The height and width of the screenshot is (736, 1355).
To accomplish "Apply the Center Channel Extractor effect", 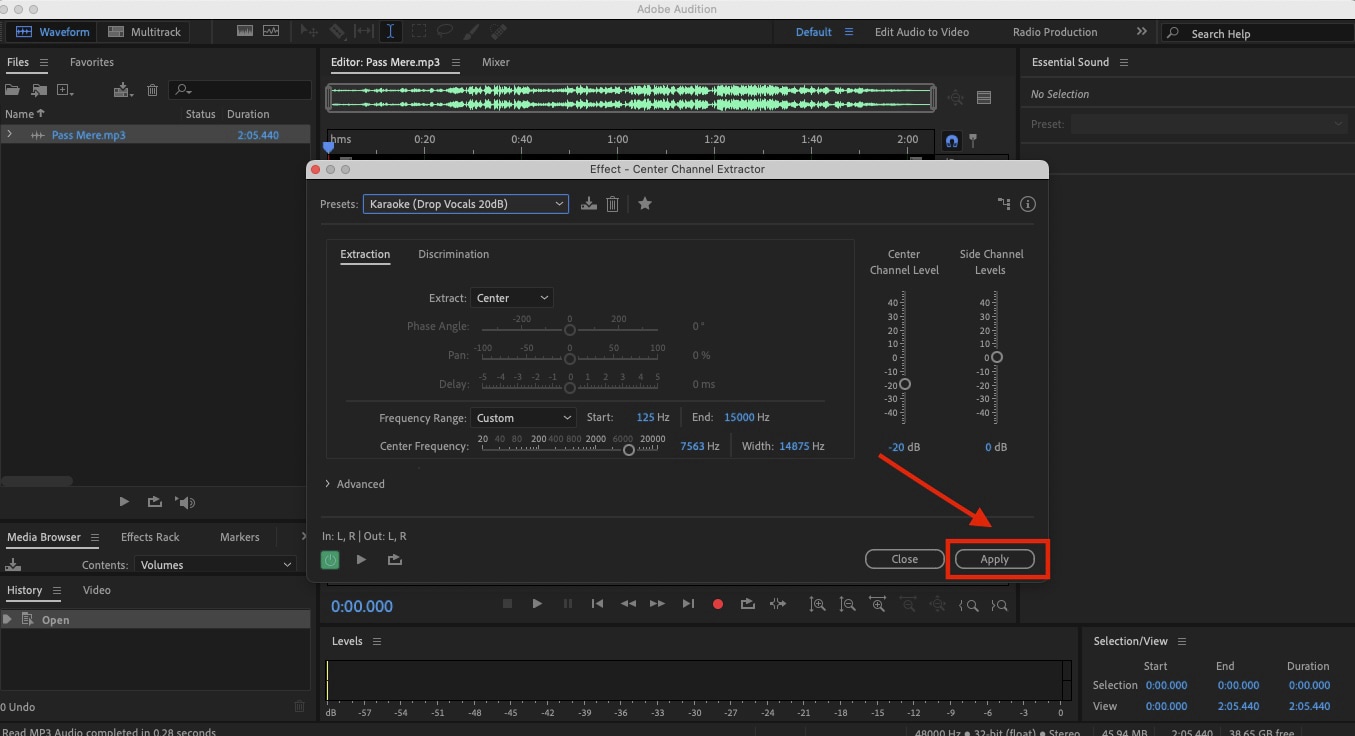I will click(995, 559).
